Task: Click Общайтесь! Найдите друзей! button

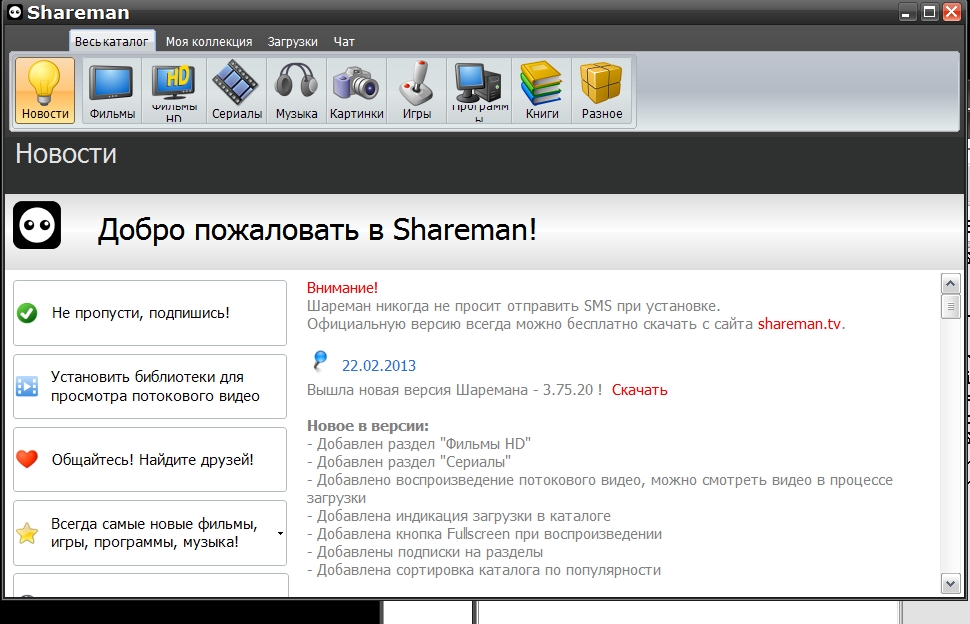Action: point(150,459)
